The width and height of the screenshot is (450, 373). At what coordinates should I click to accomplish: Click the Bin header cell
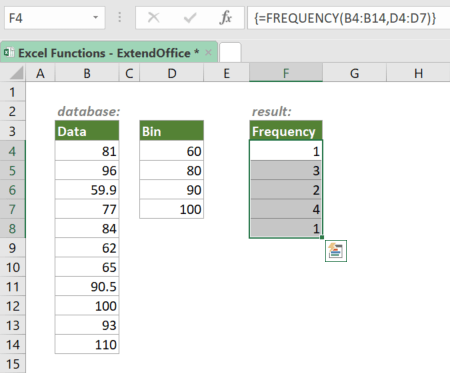point(172,131)
